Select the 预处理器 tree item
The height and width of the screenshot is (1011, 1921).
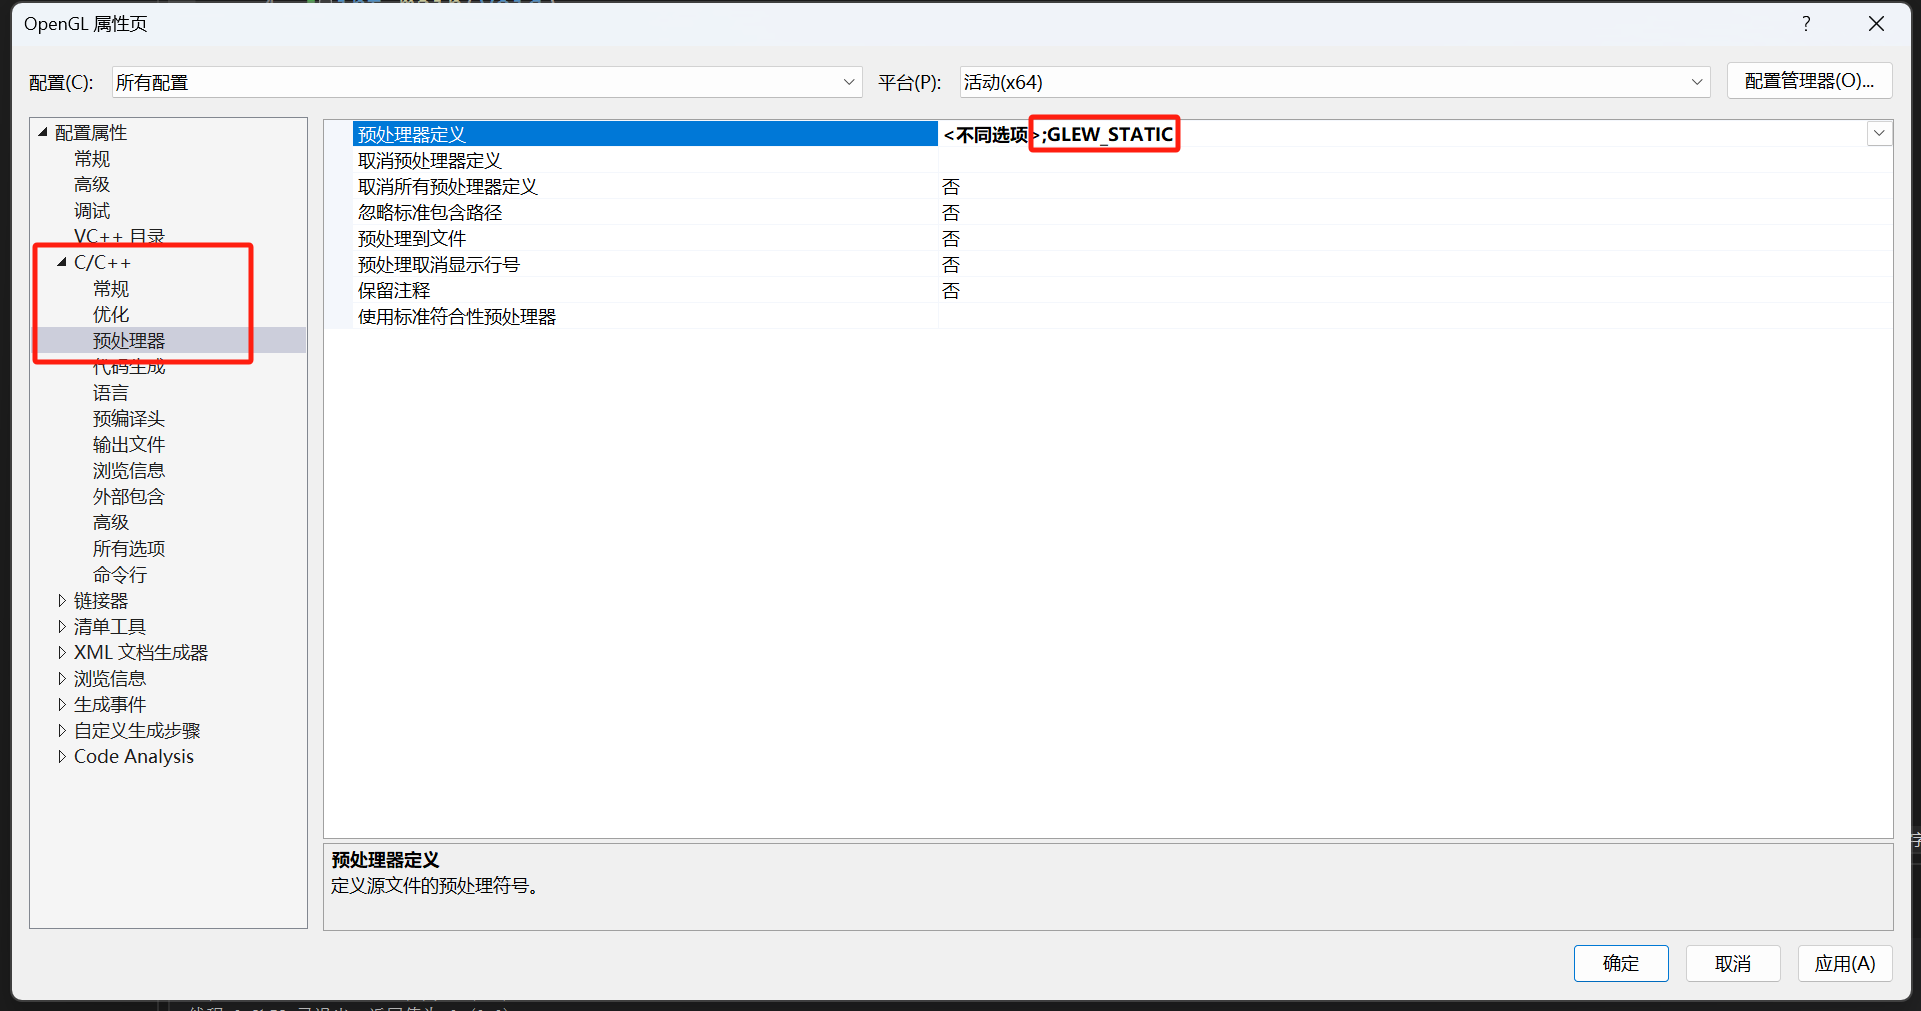coord(129,340)
